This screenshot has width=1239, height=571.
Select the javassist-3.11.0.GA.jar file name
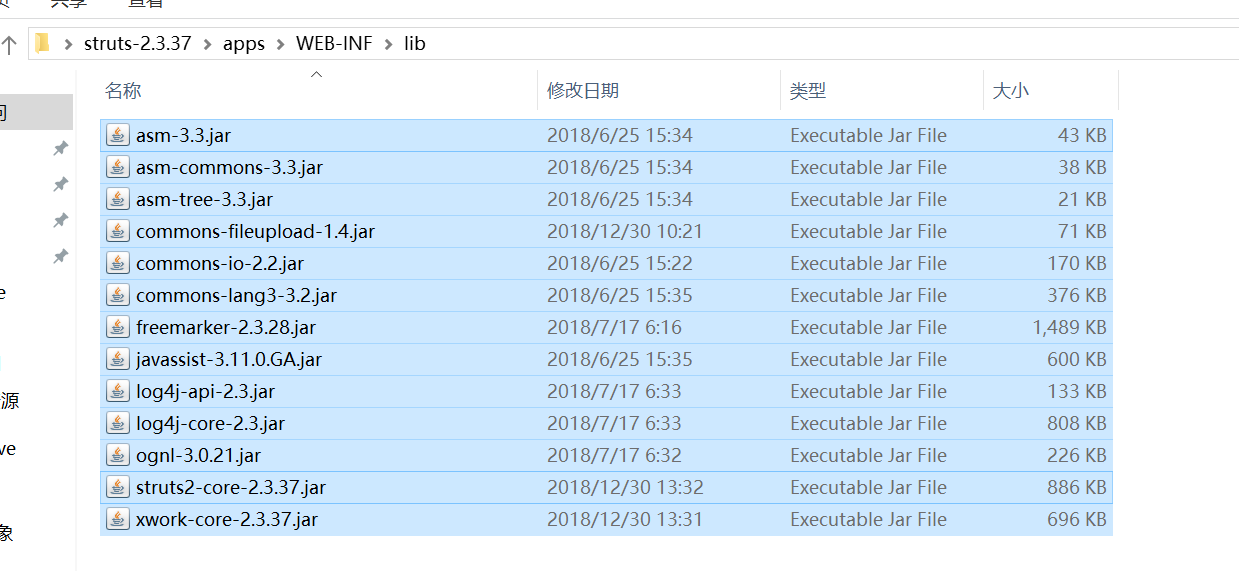tap(229, 359)
